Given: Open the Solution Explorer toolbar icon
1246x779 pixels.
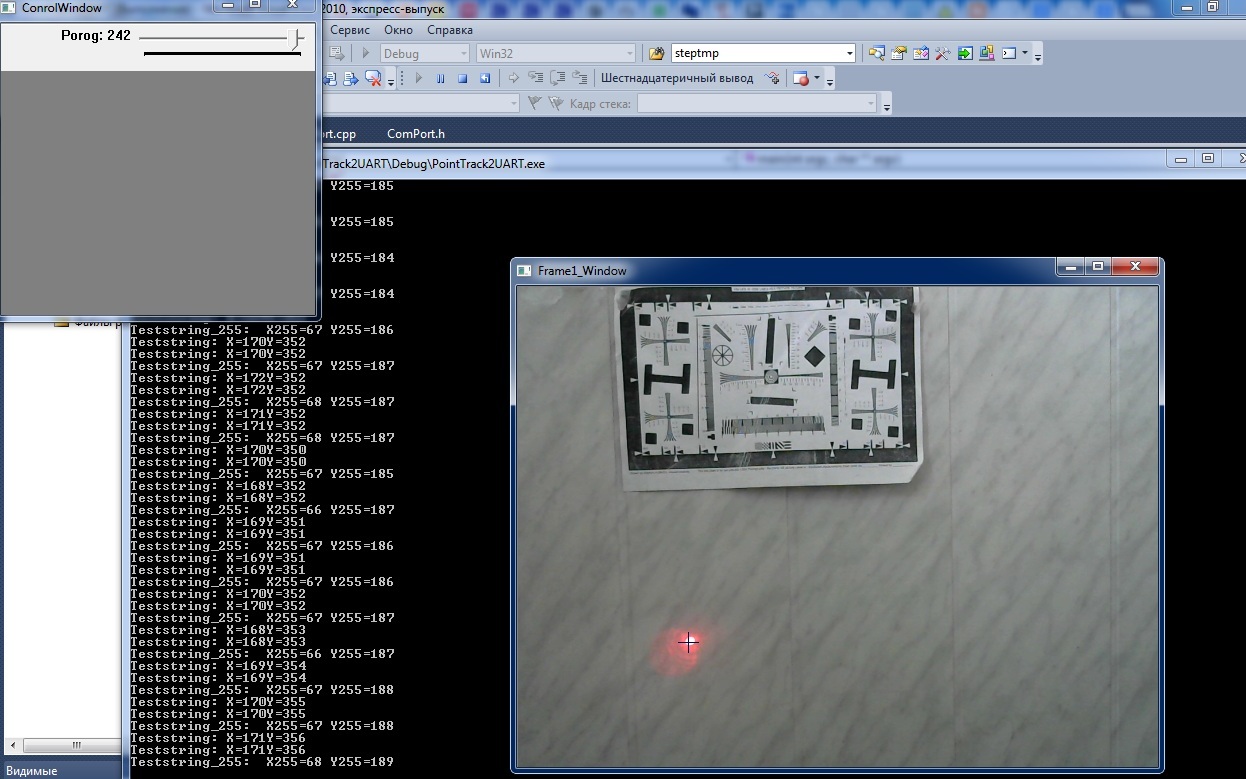Looking at the screenshot, I should (876, 53).
